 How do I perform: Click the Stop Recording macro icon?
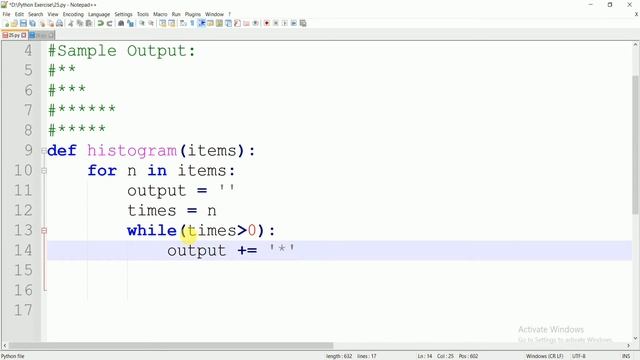276,23
